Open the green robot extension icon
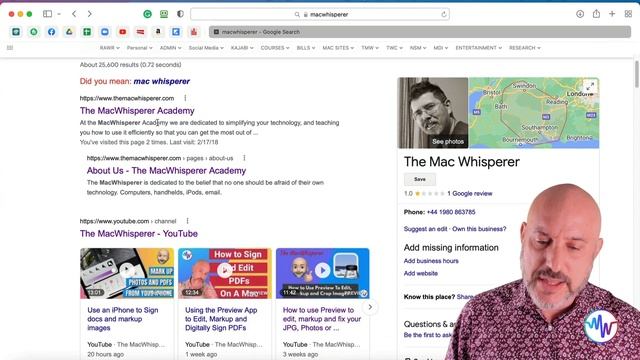Screen dimensions: 640x360 (164, 14)
